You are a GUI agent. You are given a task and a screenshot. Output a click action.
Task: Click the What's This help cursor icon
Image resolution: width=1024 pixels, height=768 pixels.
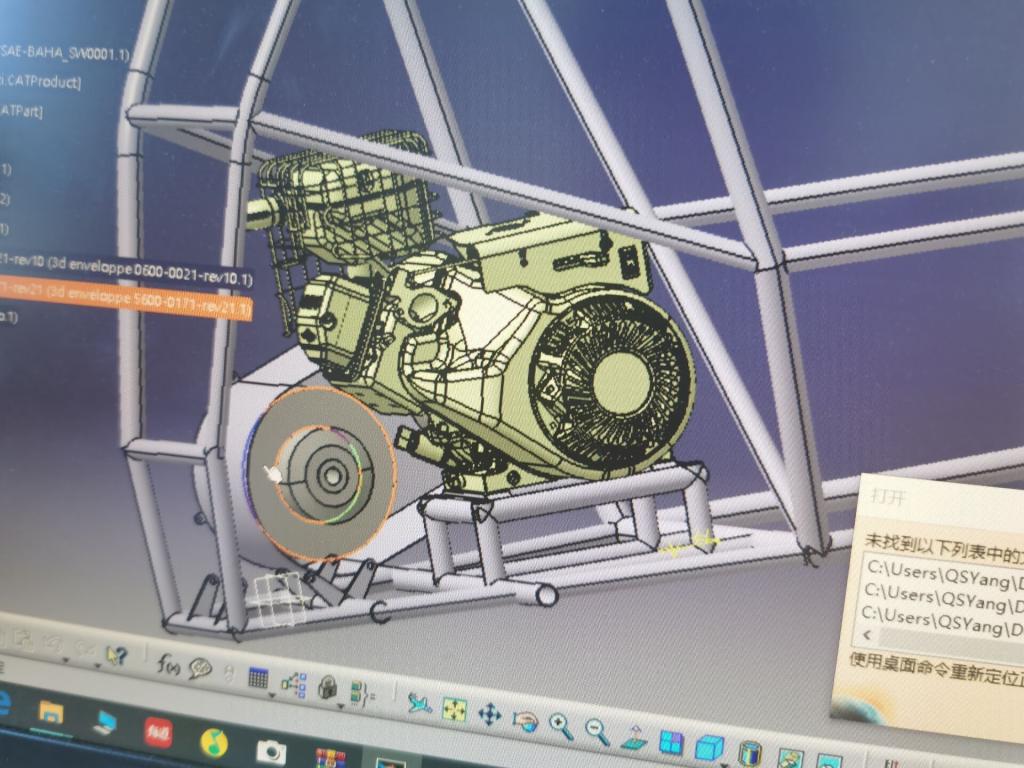[x=116, y=655]
